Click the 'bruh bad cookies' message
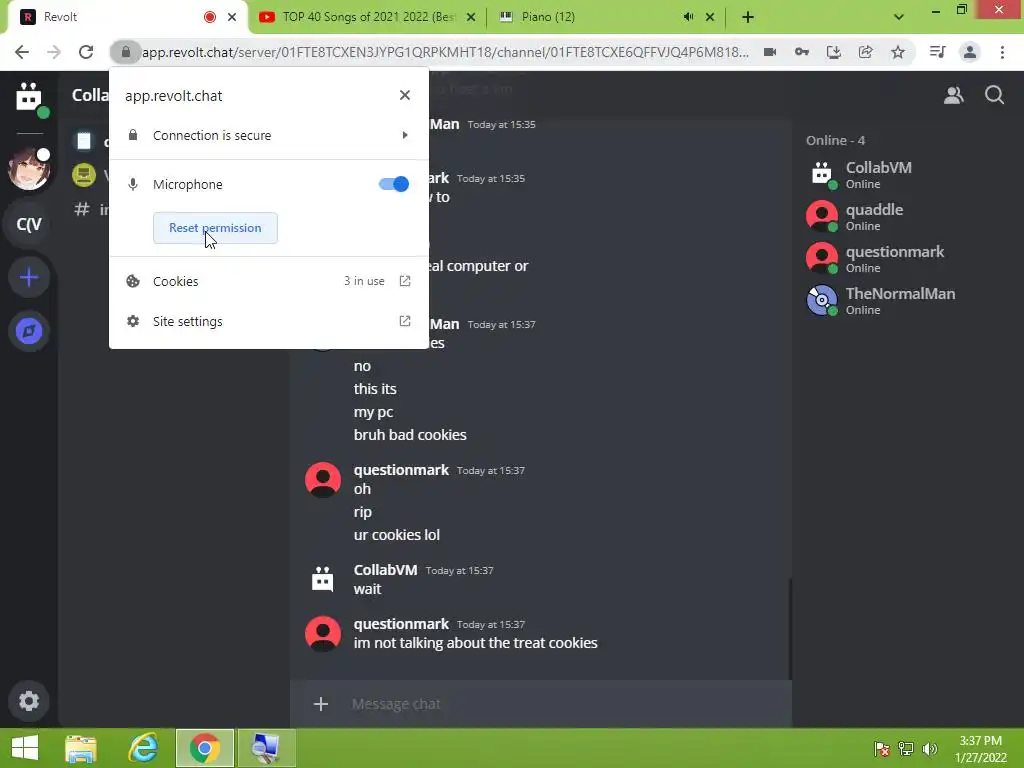 click(x=410, y=435)
